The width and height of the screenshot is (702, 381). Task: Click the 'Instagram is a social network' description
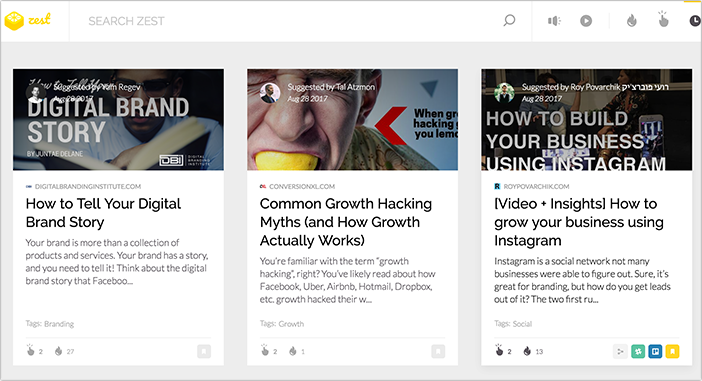582,280
